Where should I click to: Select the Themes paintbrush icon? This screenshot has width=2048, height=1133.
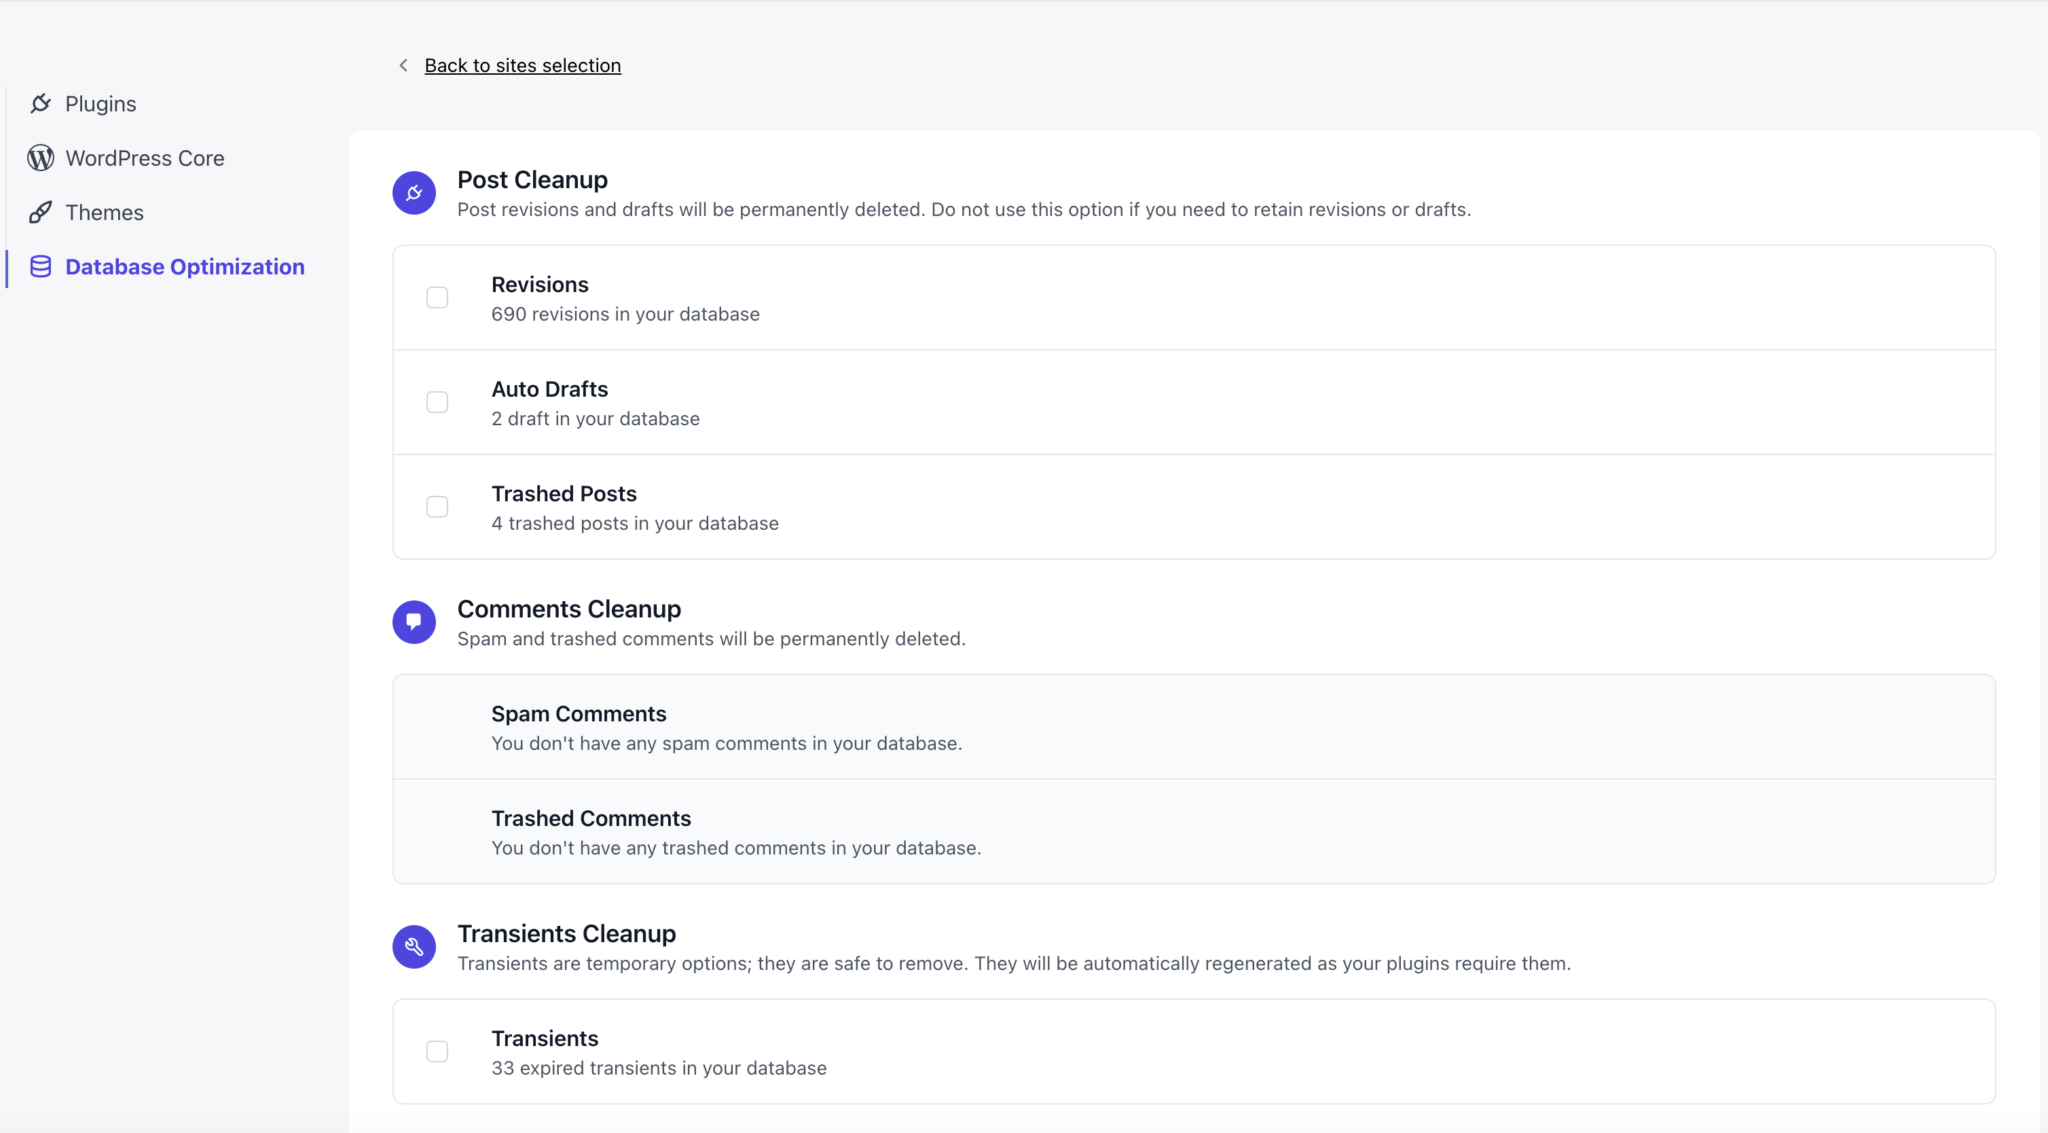pyautogui.click(x=41, y=212)
